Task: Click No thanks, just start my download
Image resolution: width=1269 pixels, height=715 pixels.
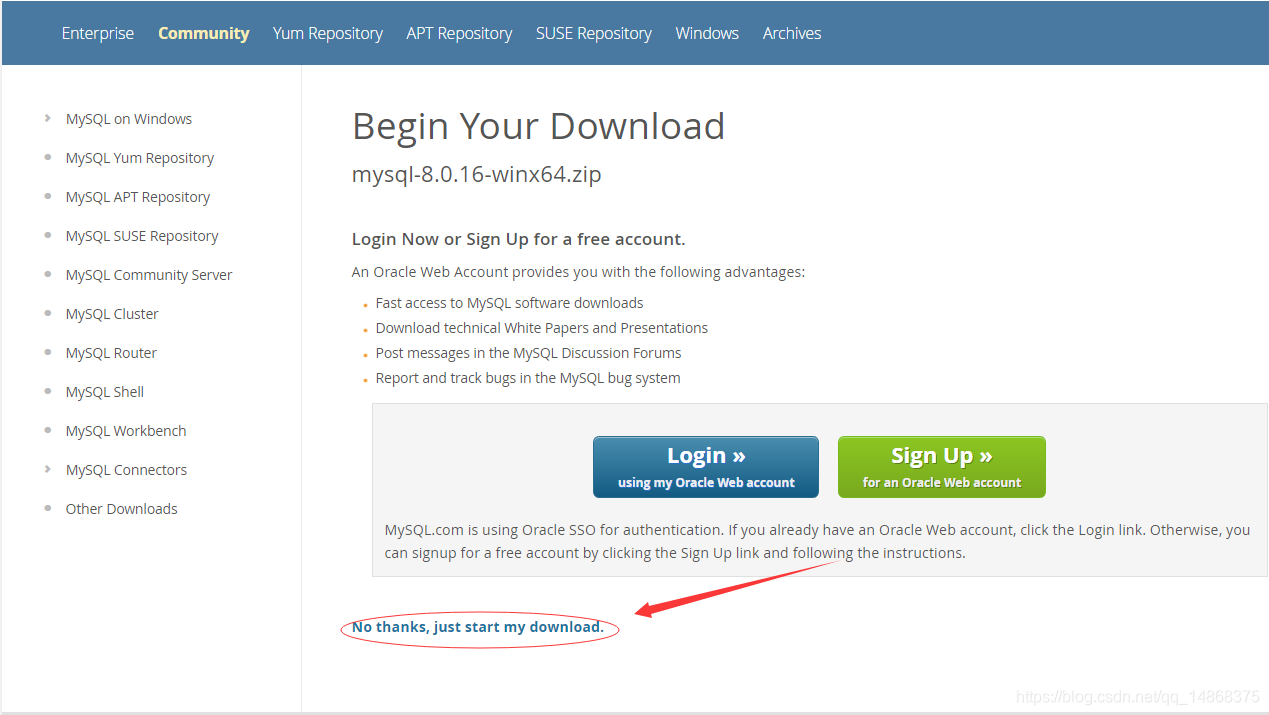Action: click(478, 627)
